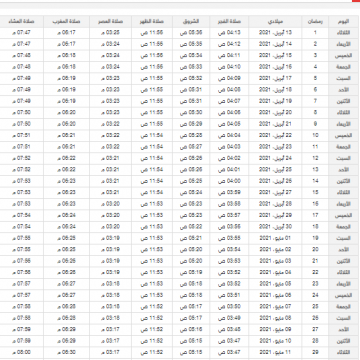Select the صلاة المغرب column header
Image resolution: width=360 pixels, height=360 pixels.
pos(67,22)
